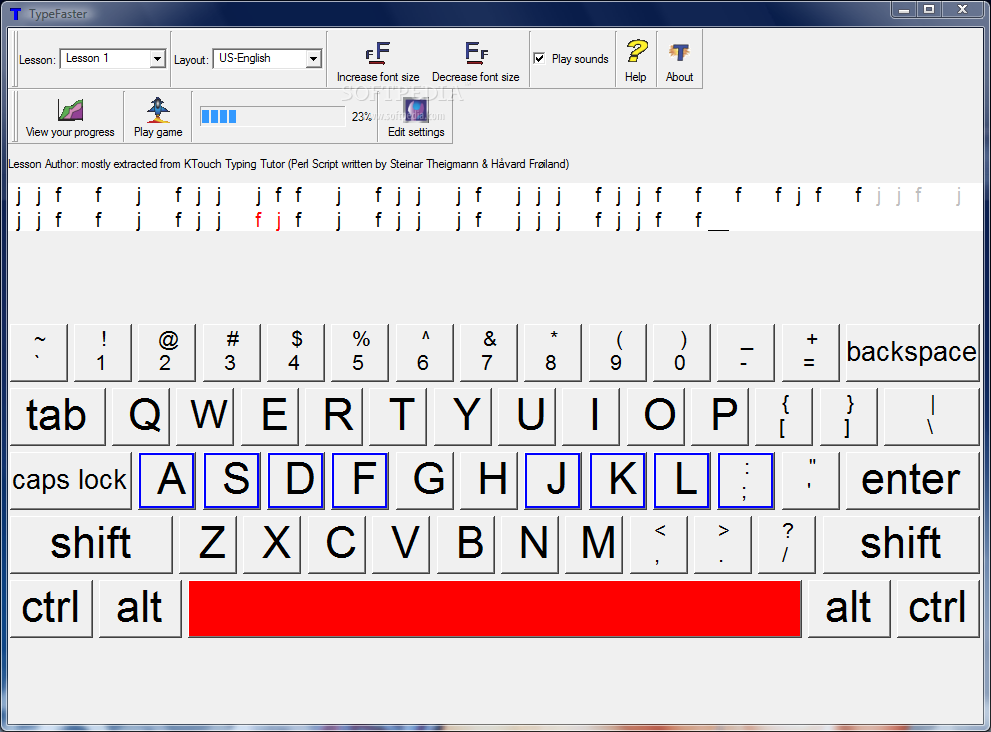Open View your progress chart

(71, 110)
